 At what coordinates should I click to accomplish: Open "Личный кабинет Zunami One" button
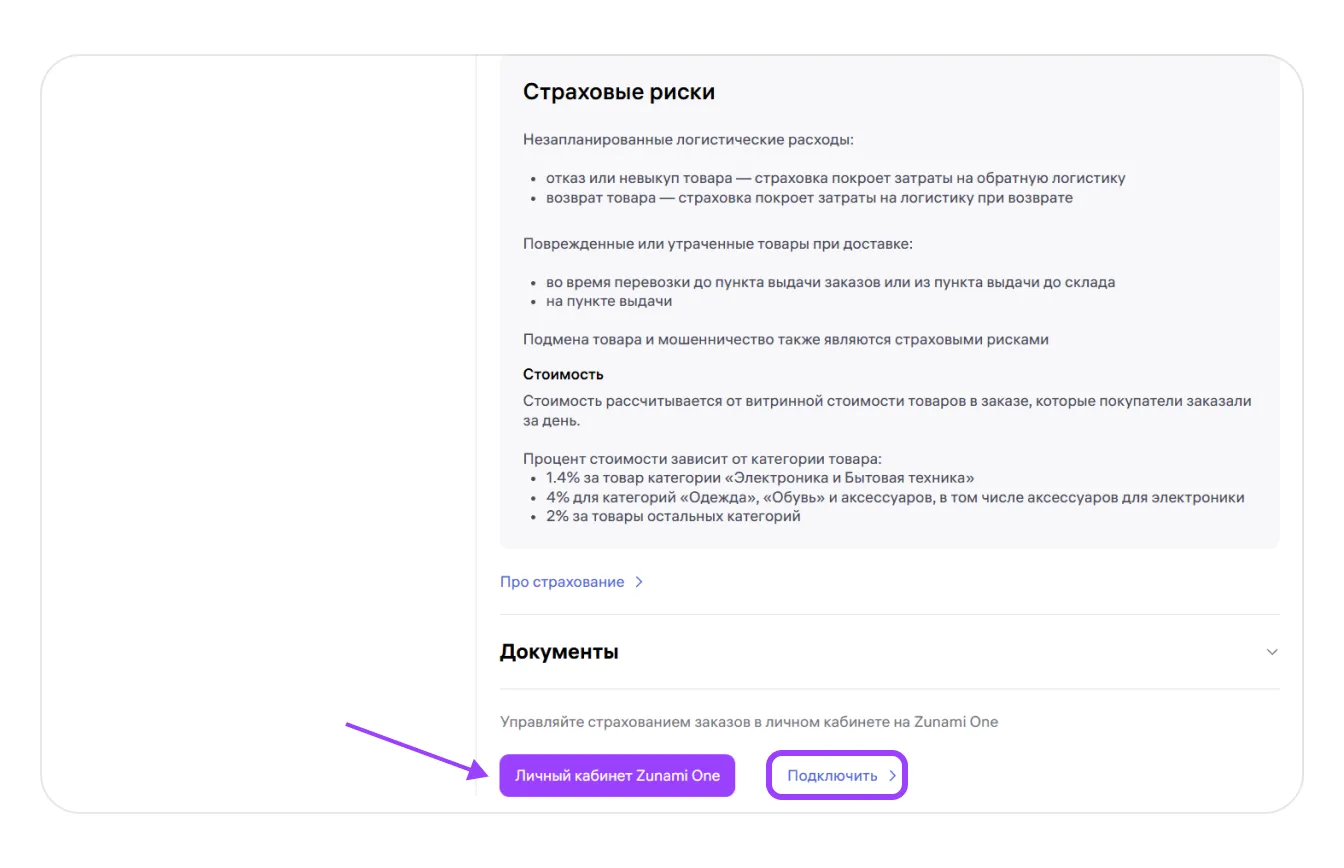[617, 775]
